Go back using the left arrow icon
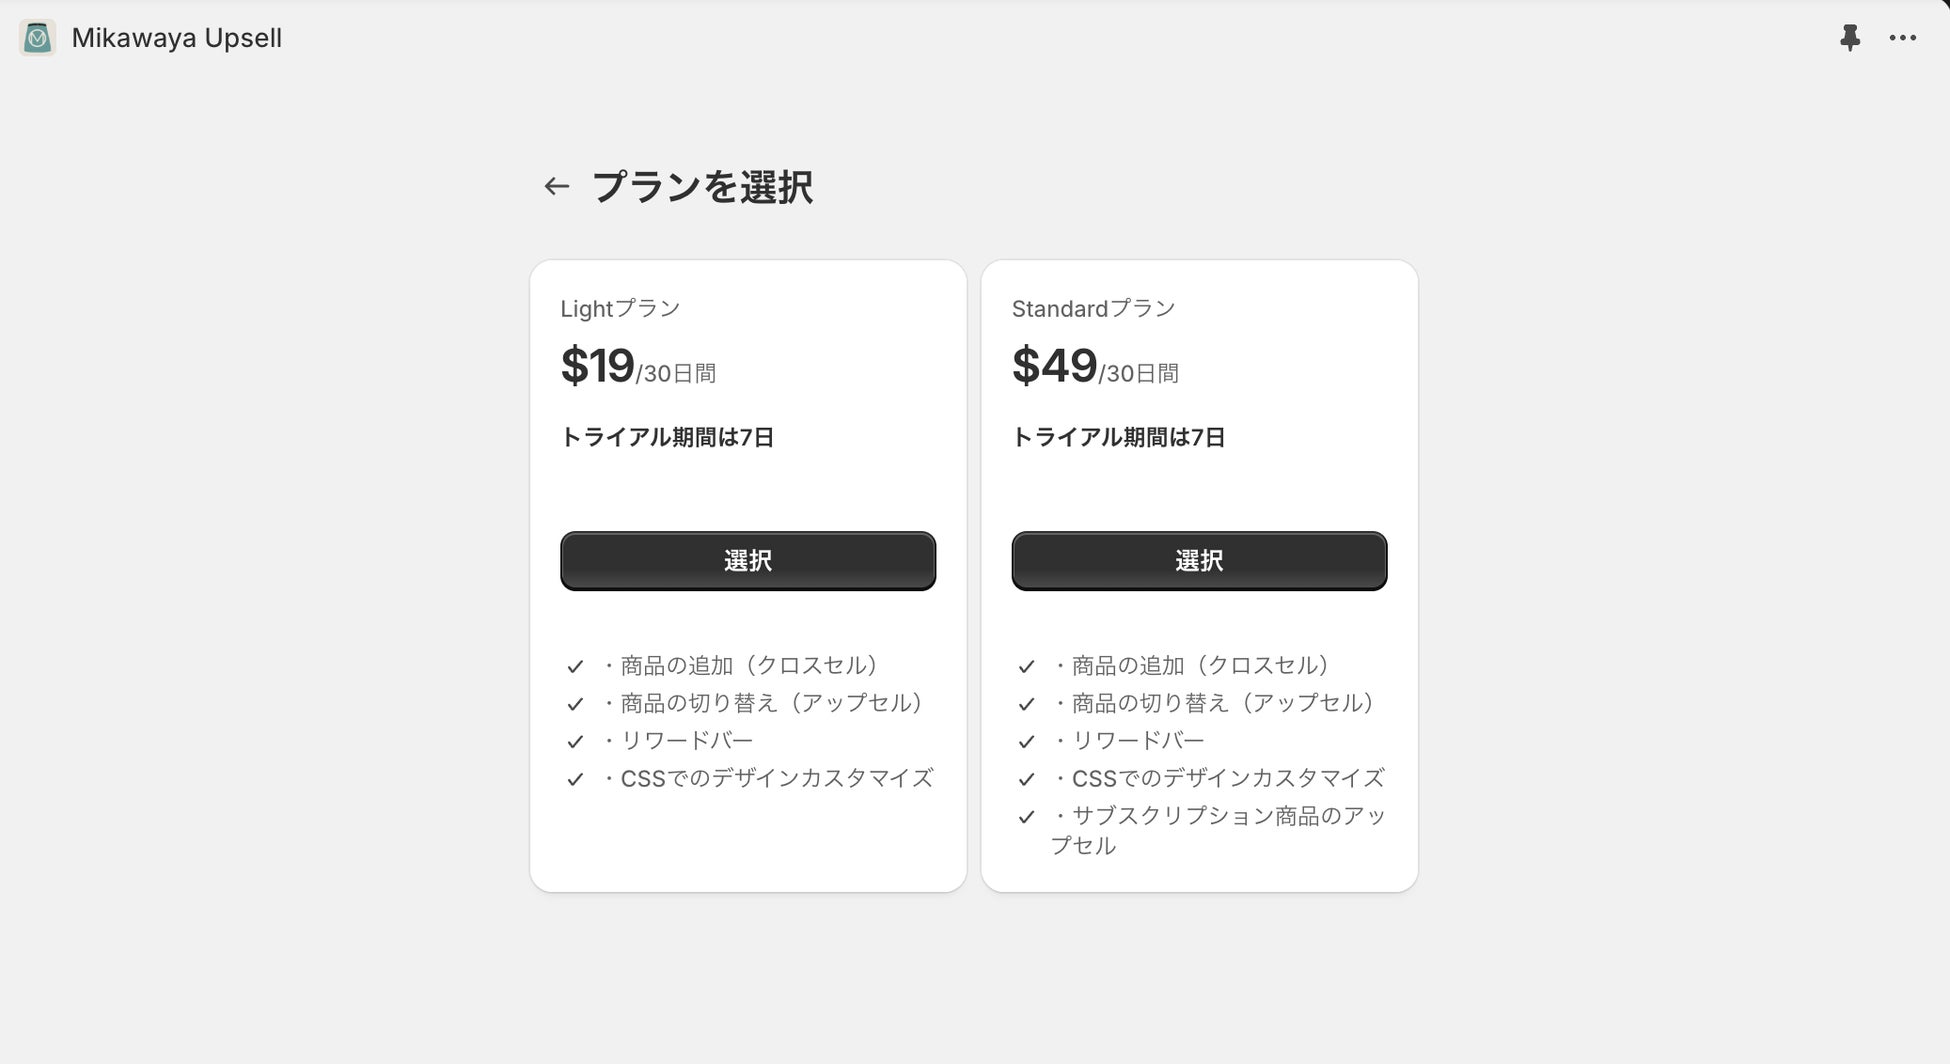This screenshot has width=1950, height=1064. click(556, 186)
